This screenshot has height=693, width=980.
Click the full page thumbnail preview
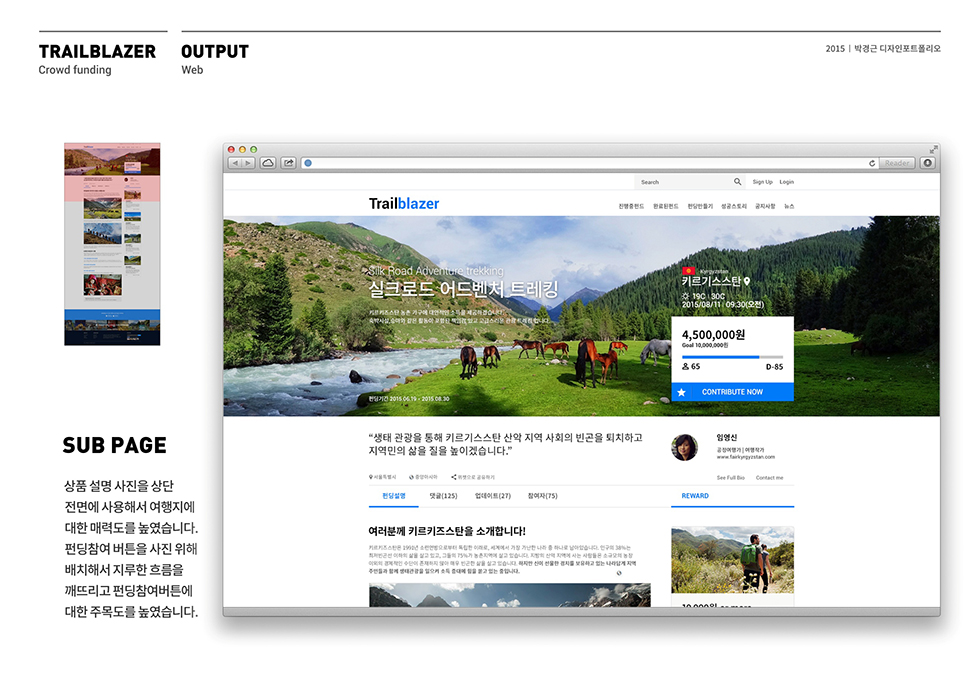tap(112, 244)
